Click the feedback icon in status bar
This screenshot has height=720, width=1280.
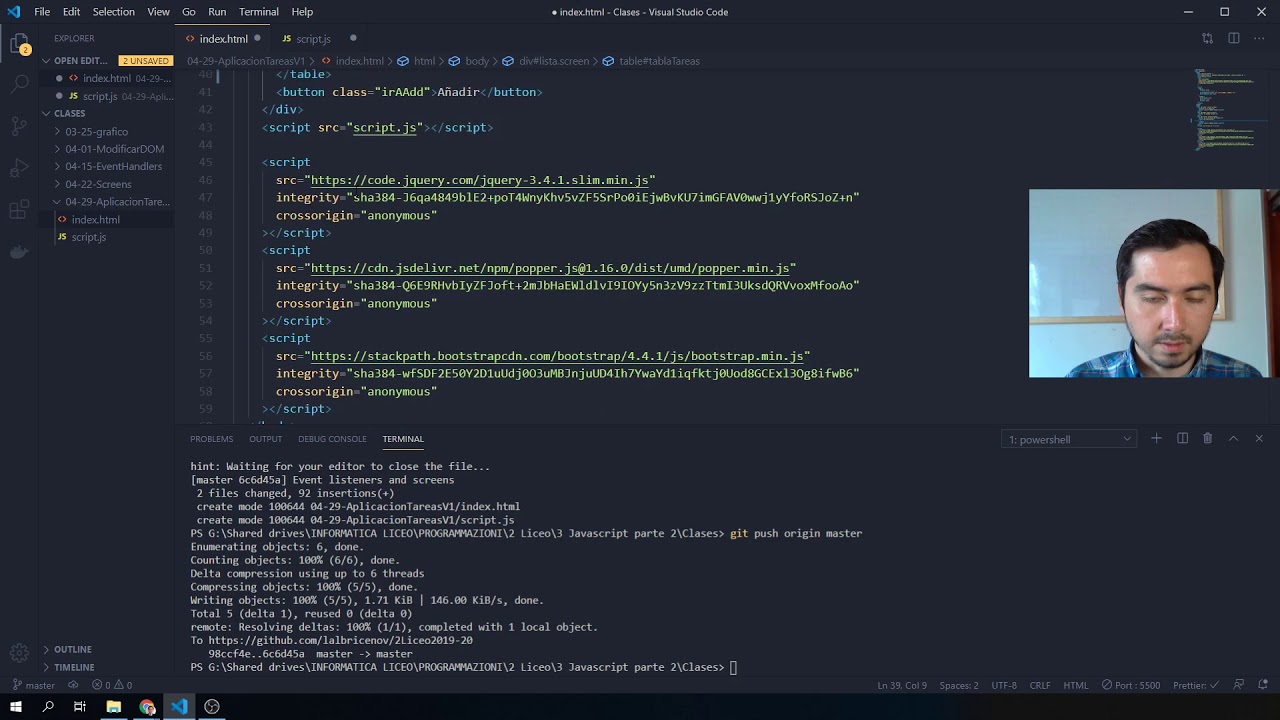1239,686
